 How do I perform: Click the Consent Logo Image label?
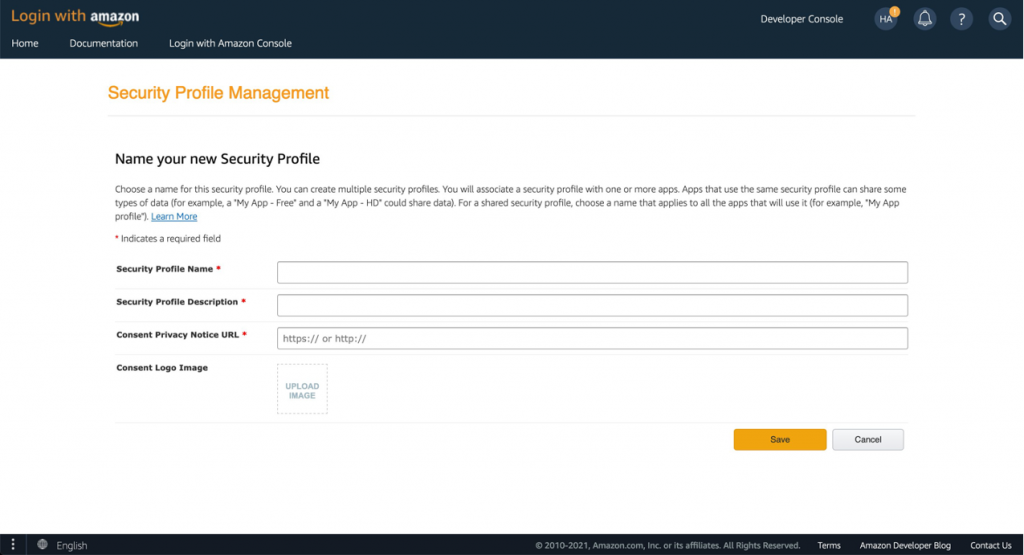coord(162,368)
